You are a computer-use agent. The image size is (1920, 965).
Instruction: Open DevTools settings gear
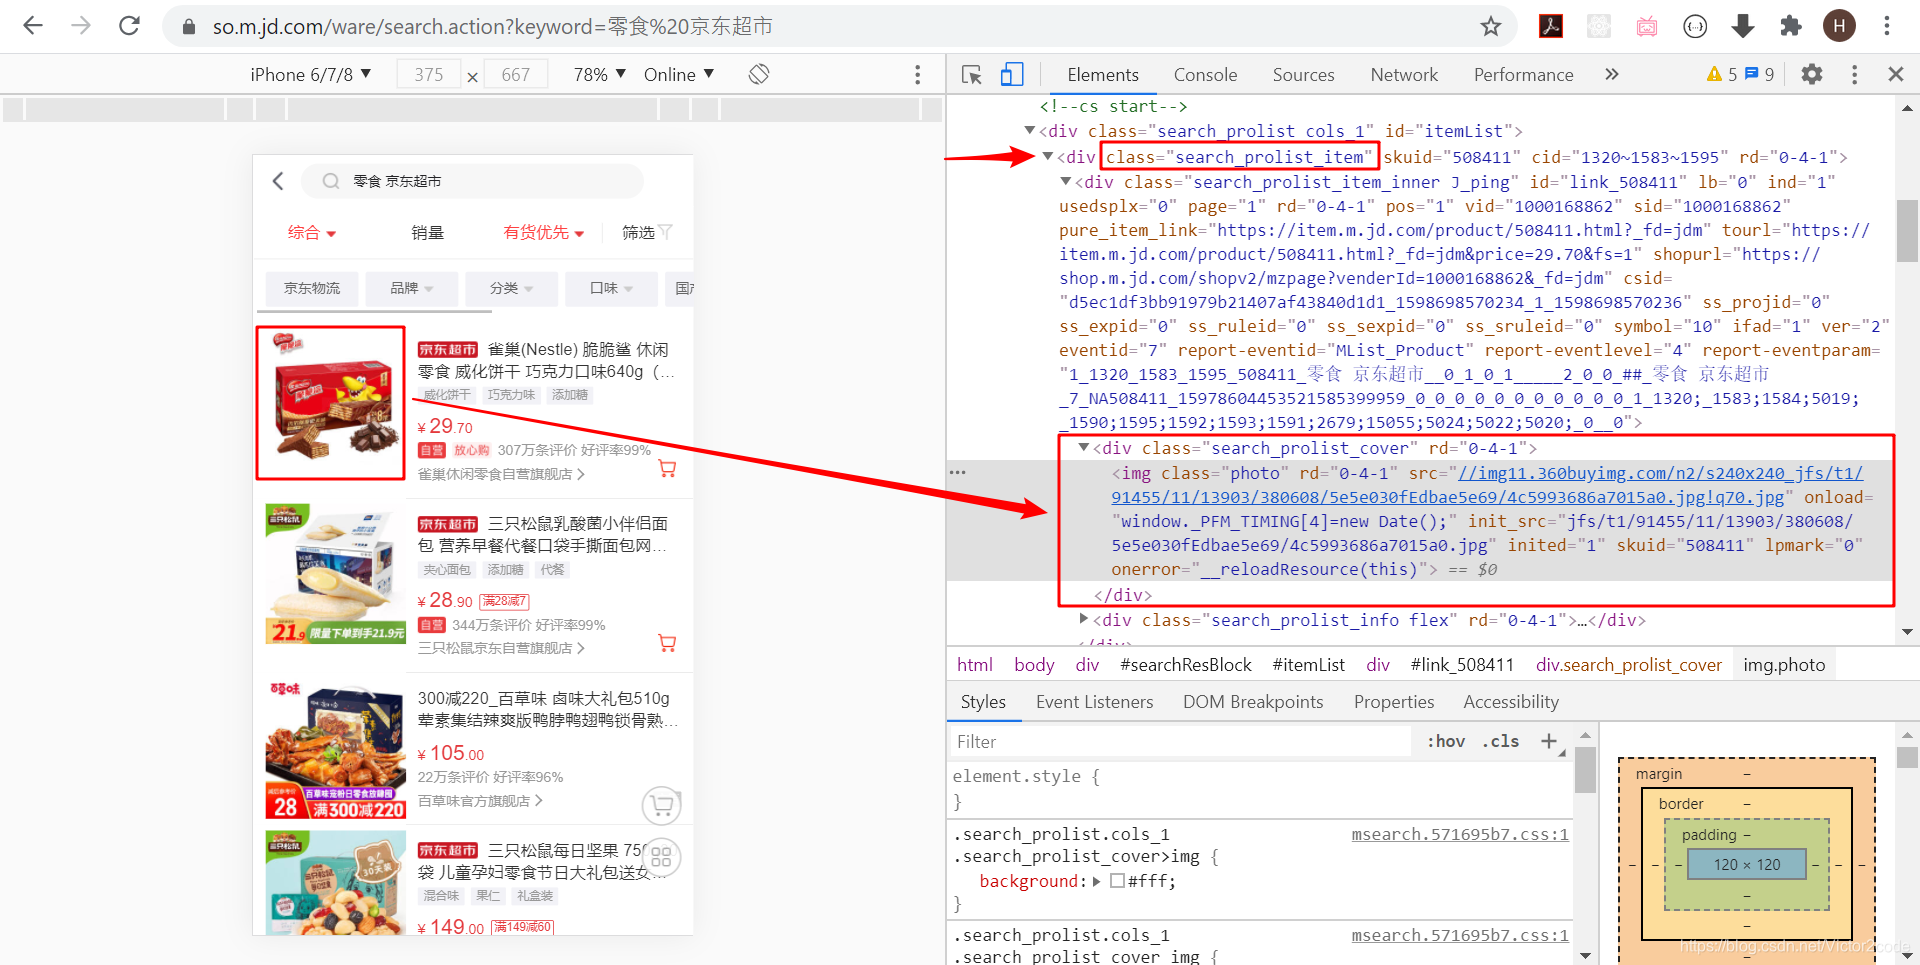[x=1812, y=74]
